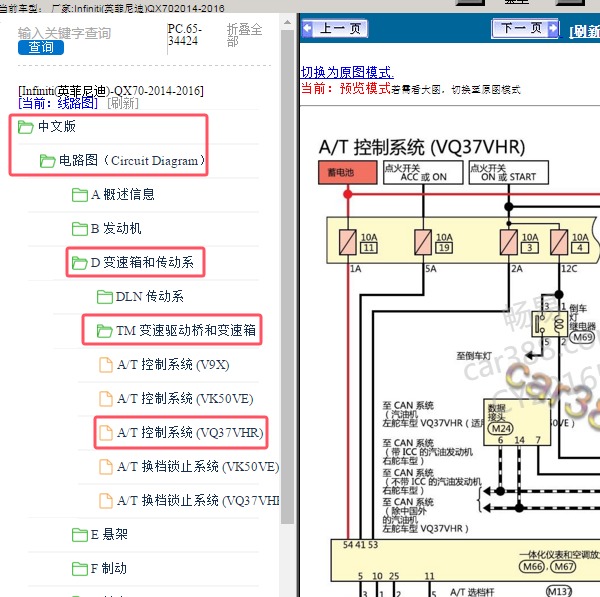Click the sidebar scrollbar up arrow
The height and width of the screenshot is (597, 600).
(x=287, y=22)
